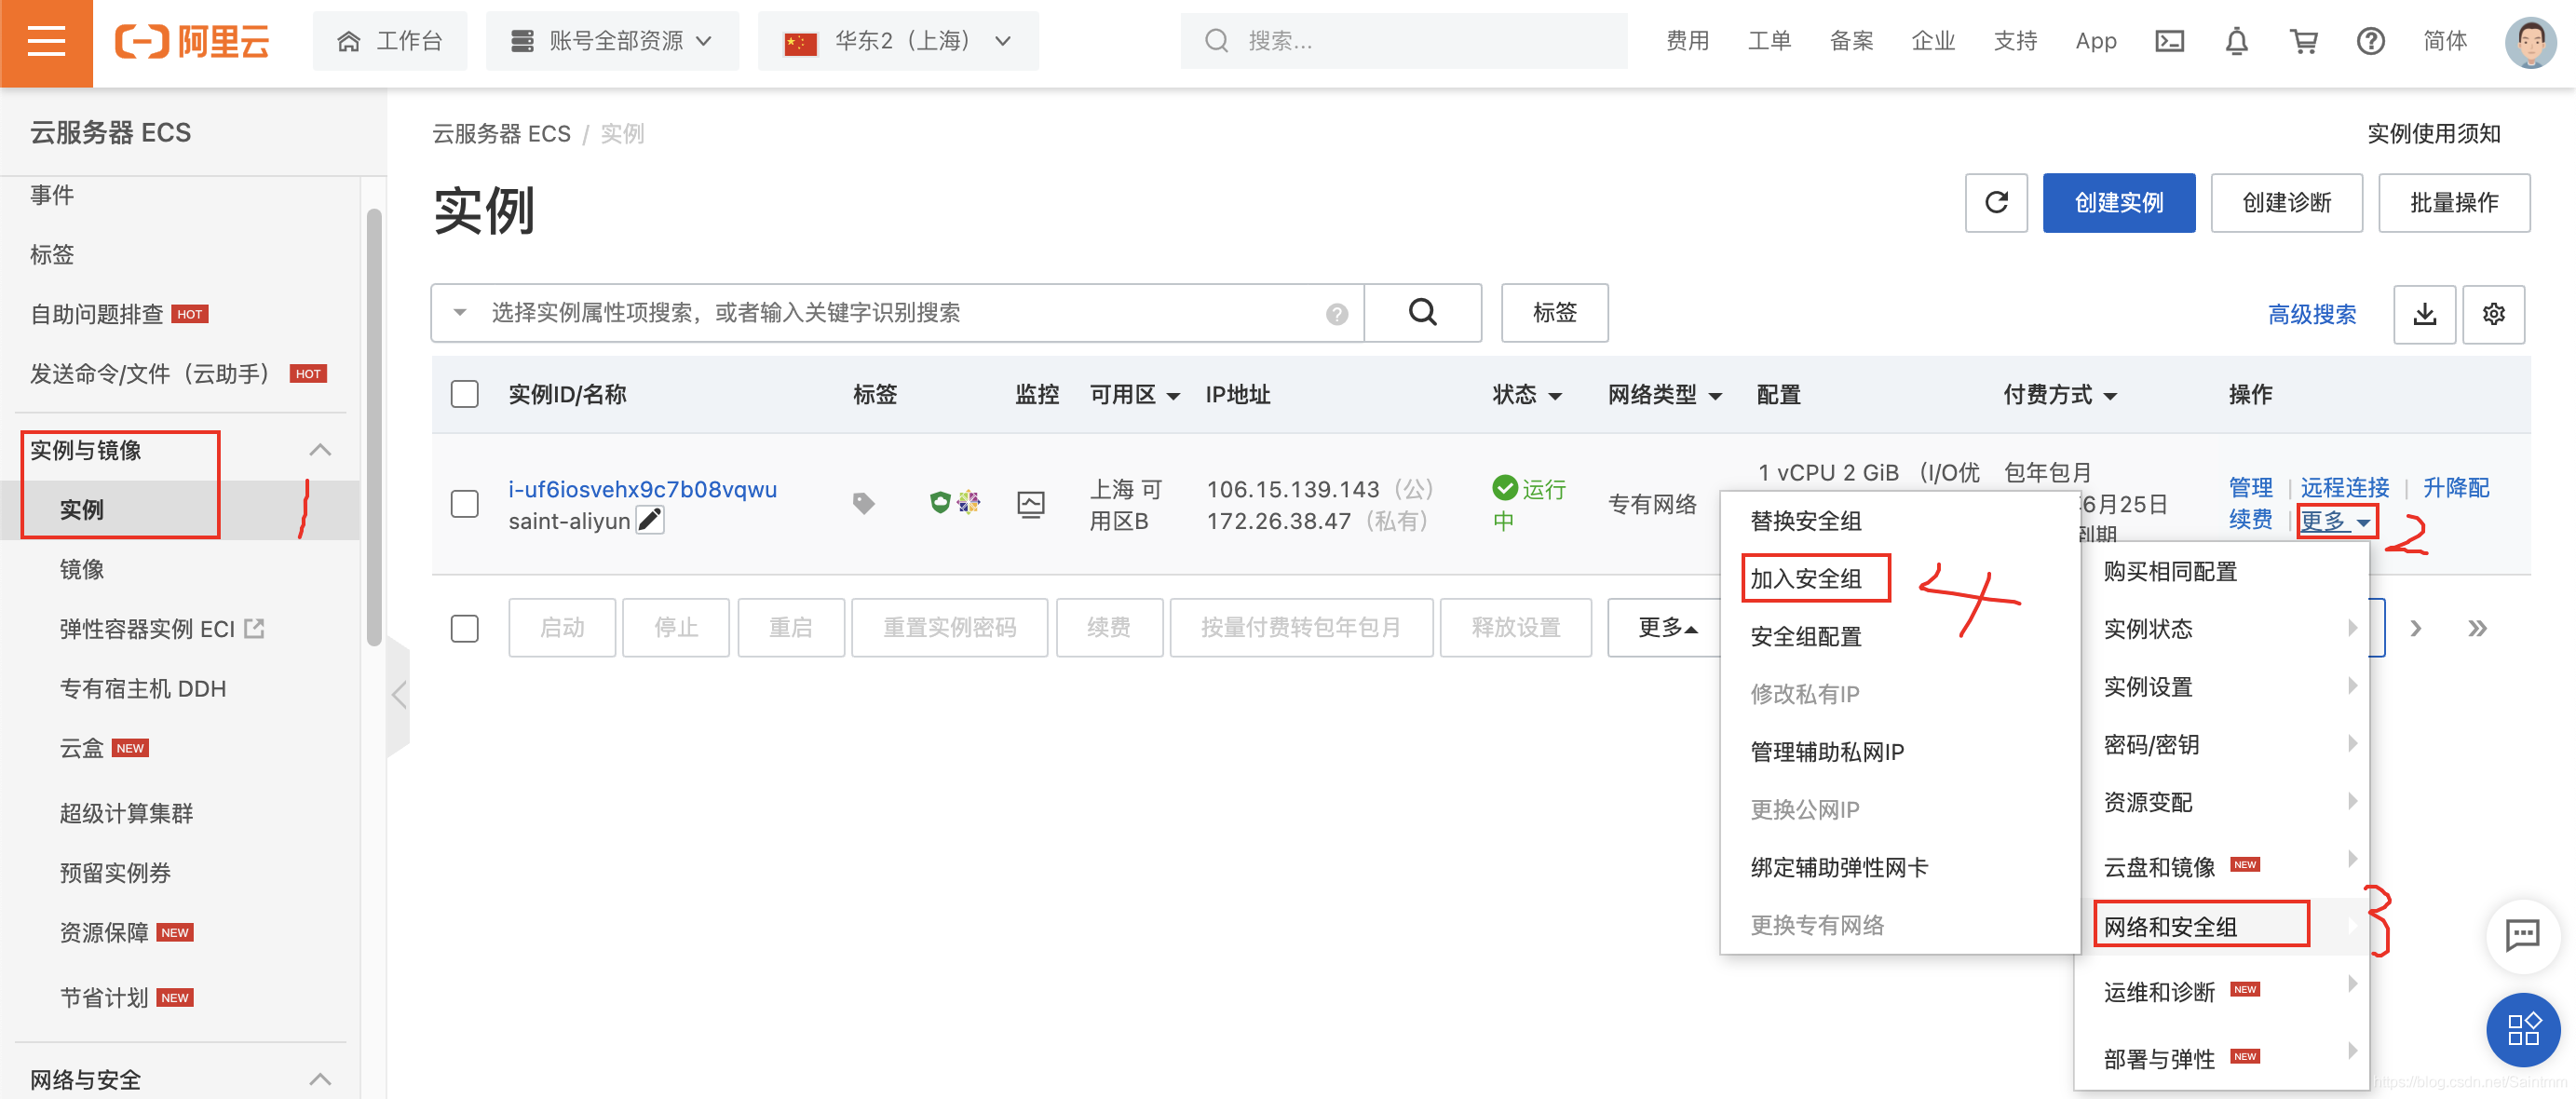This screenshot has width=2576, height=1099.
Task: Open notifications bell icon
Action: [2236, 41]
